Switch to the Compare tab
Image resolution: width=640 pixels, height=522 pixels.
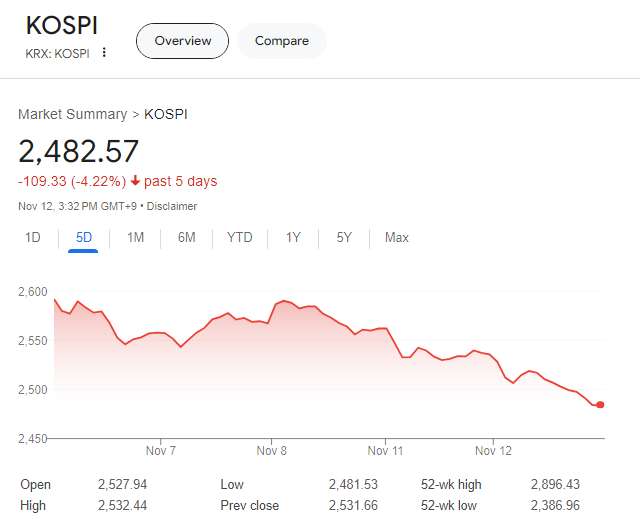(281, 41)
